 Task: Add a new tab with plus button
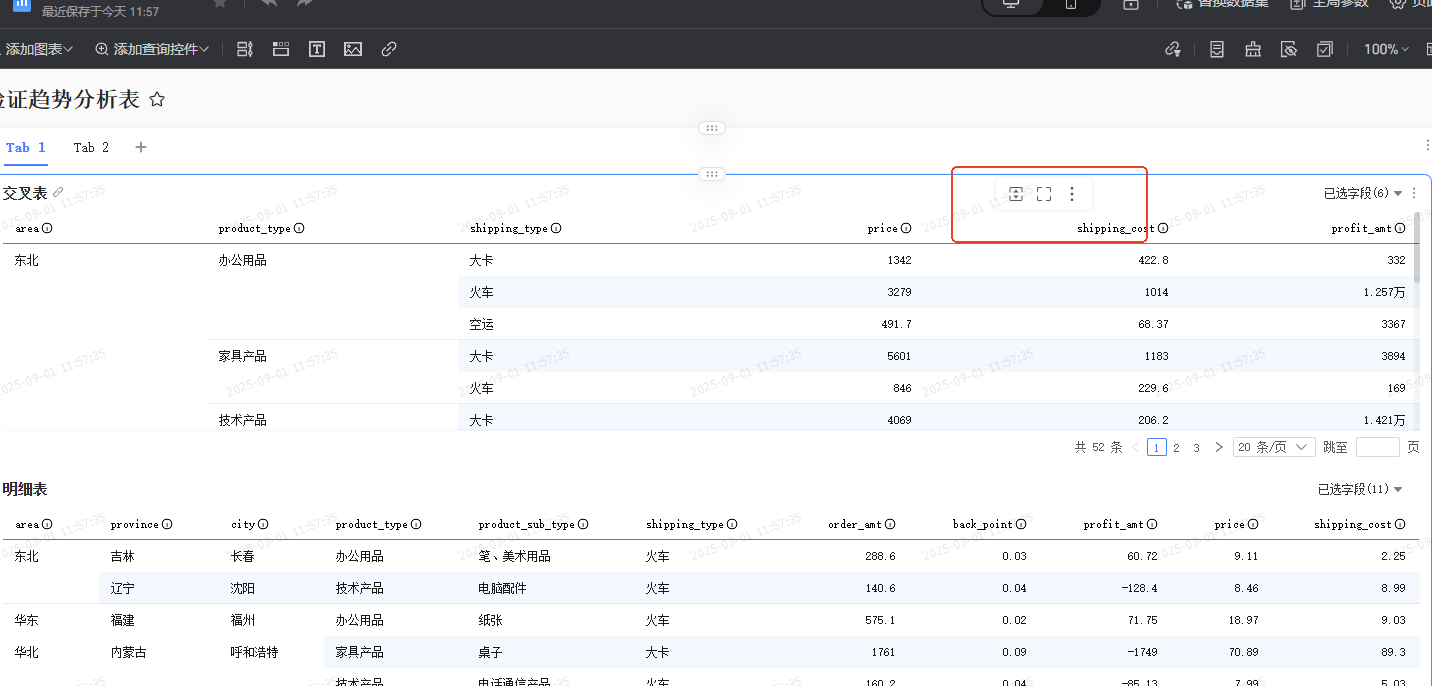pyautogui.click(x=141, y=147)
